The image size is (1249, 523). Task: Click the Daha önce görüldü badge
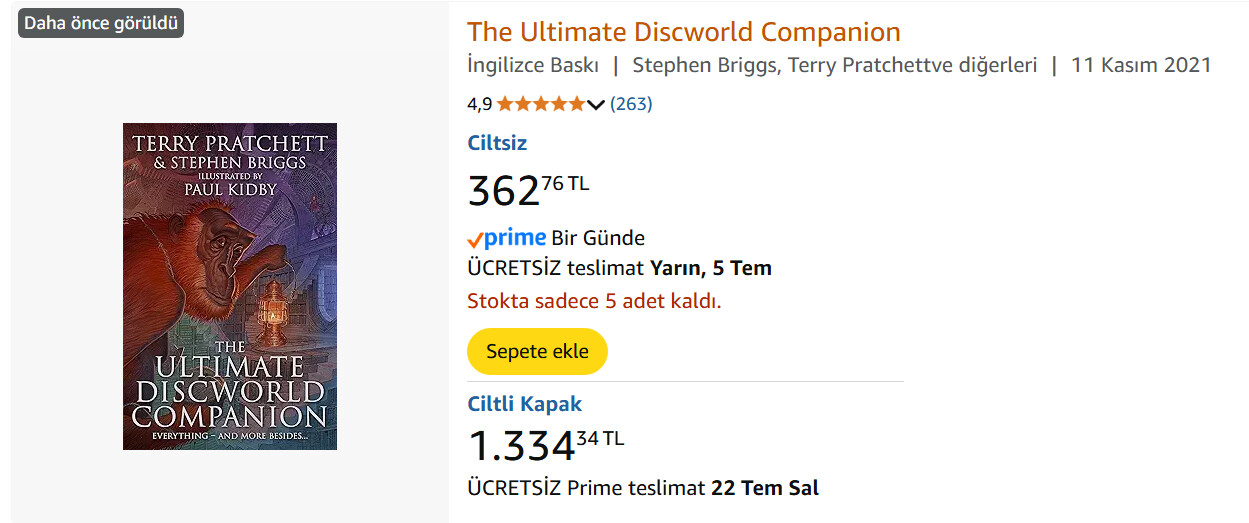tap(101, 23)
